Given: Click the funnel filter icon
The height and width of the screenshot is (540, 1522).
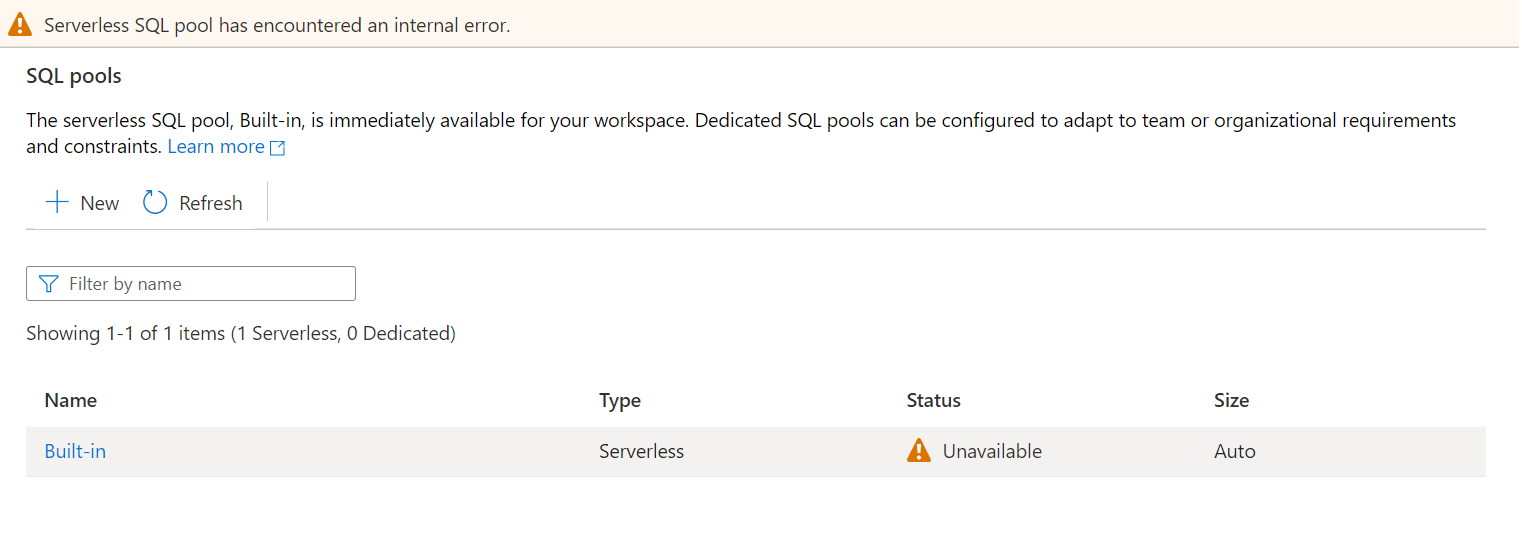Looking at the screenshot, I should [x=48, y=284].
